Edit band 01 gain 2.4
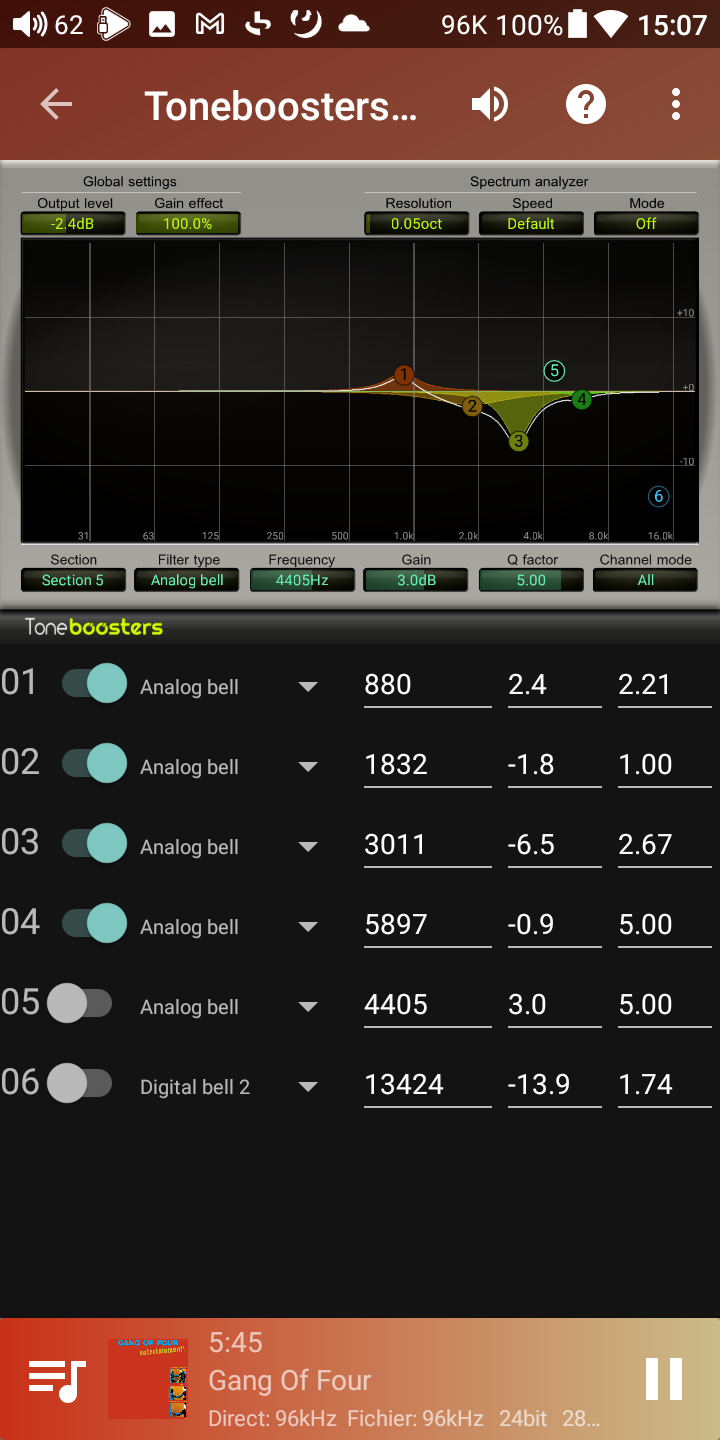 [x=554, y=685]
